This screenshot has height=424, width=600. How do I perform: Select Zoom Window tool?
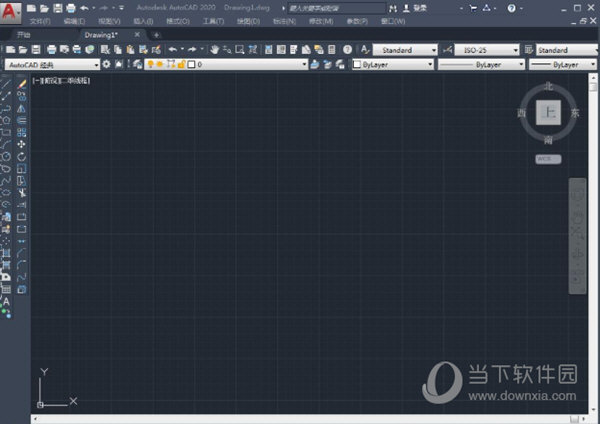(x=240, y=49)
